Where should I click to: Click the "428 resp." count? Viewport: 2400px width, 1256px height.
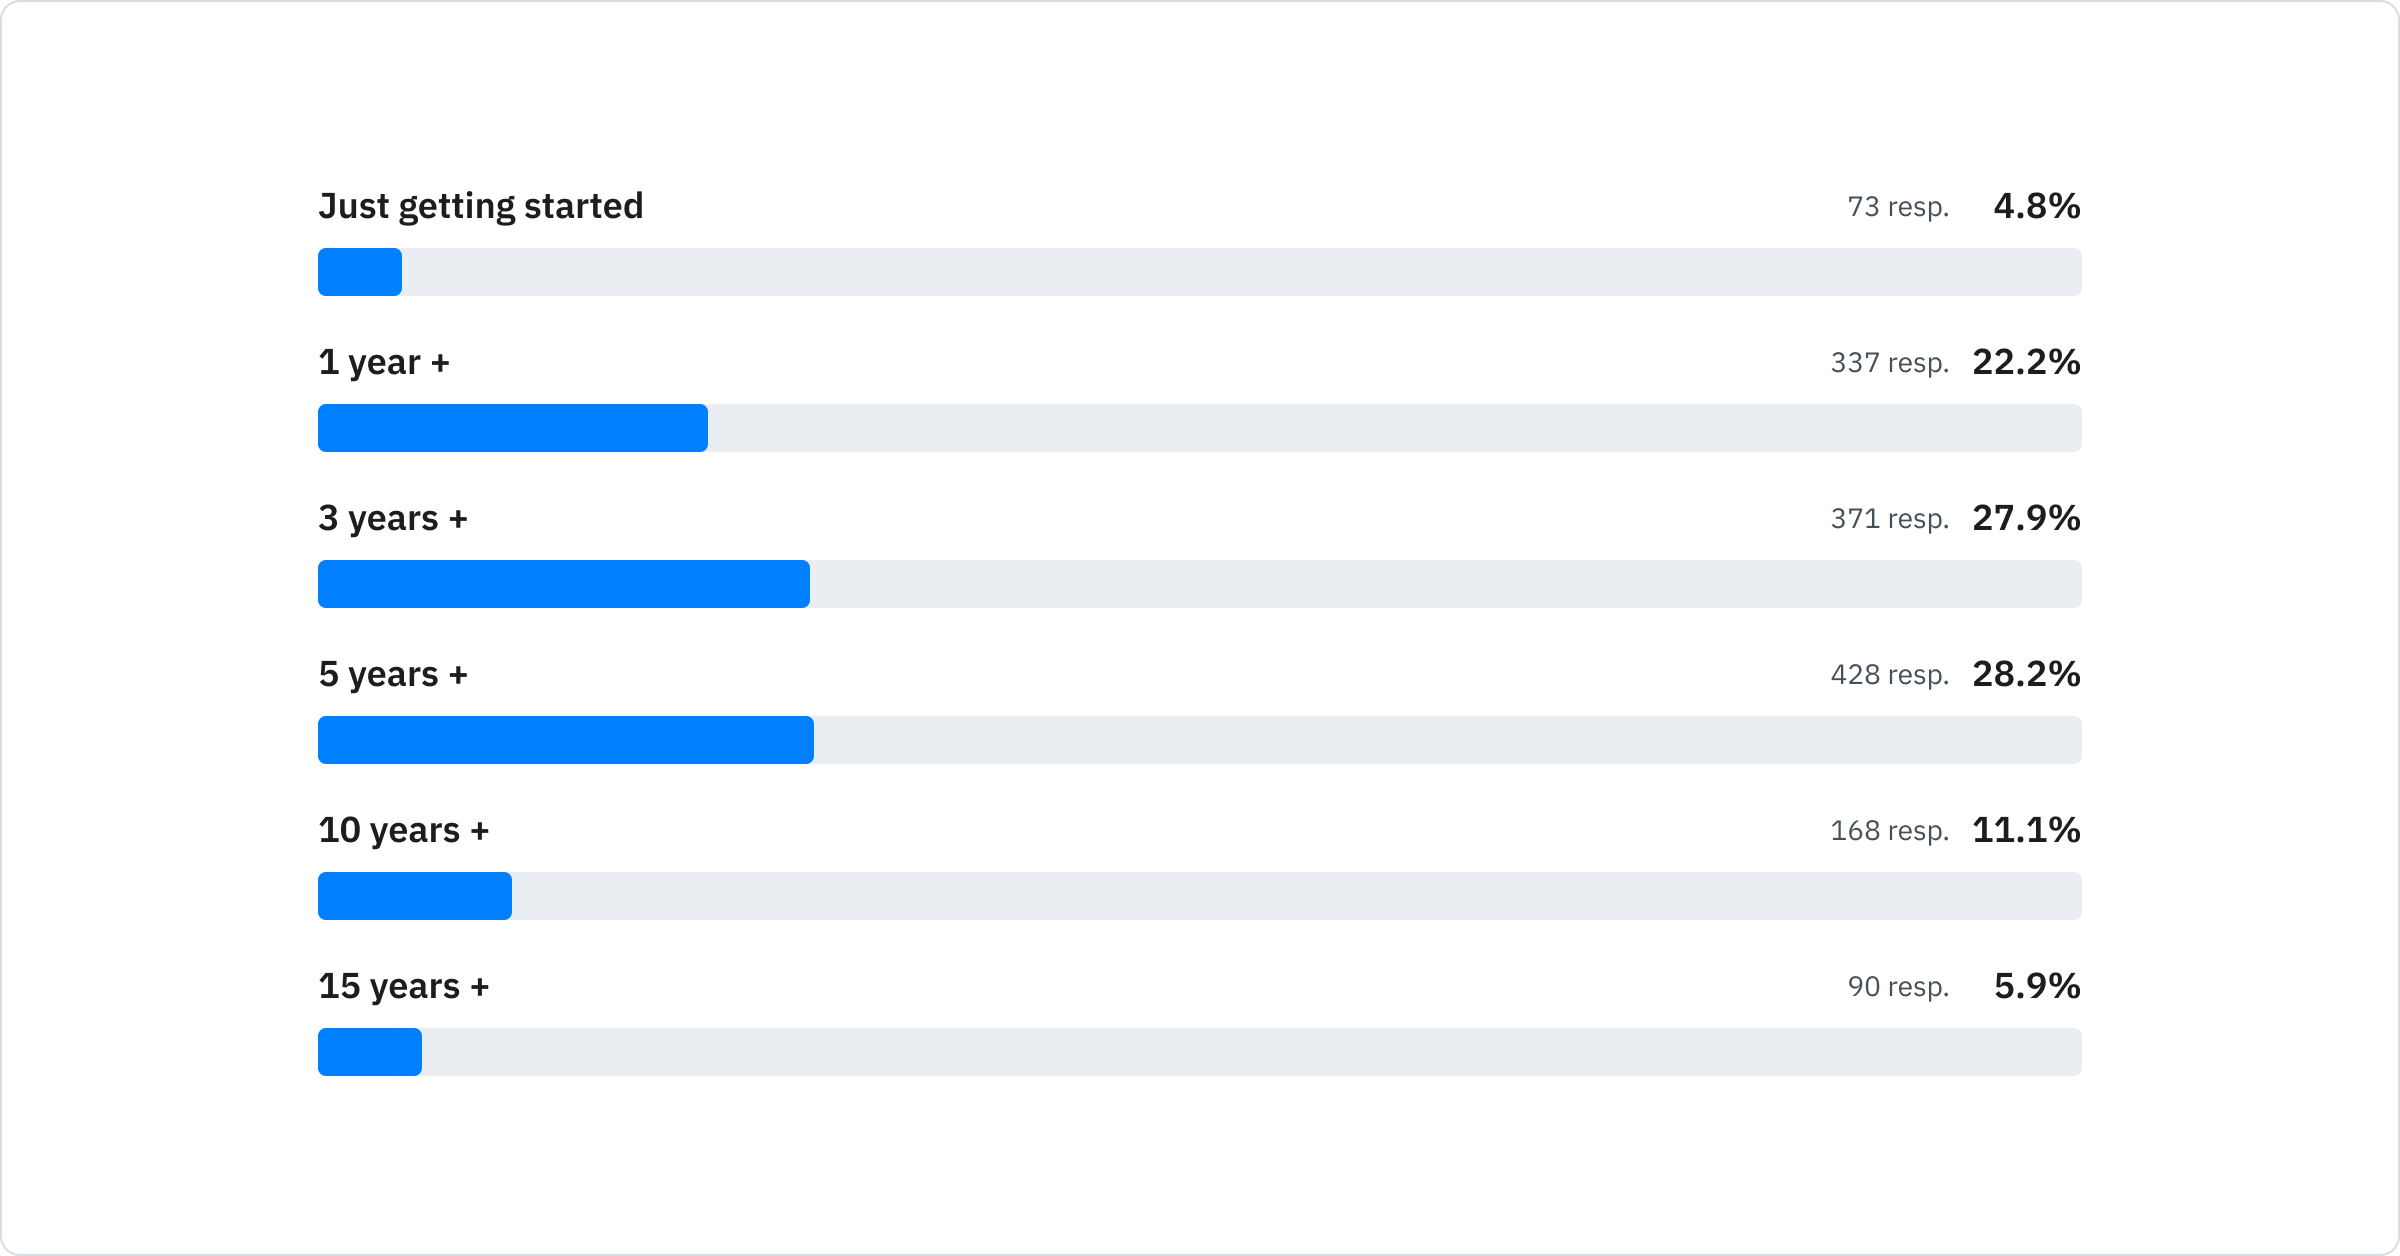click(1889, 675)
